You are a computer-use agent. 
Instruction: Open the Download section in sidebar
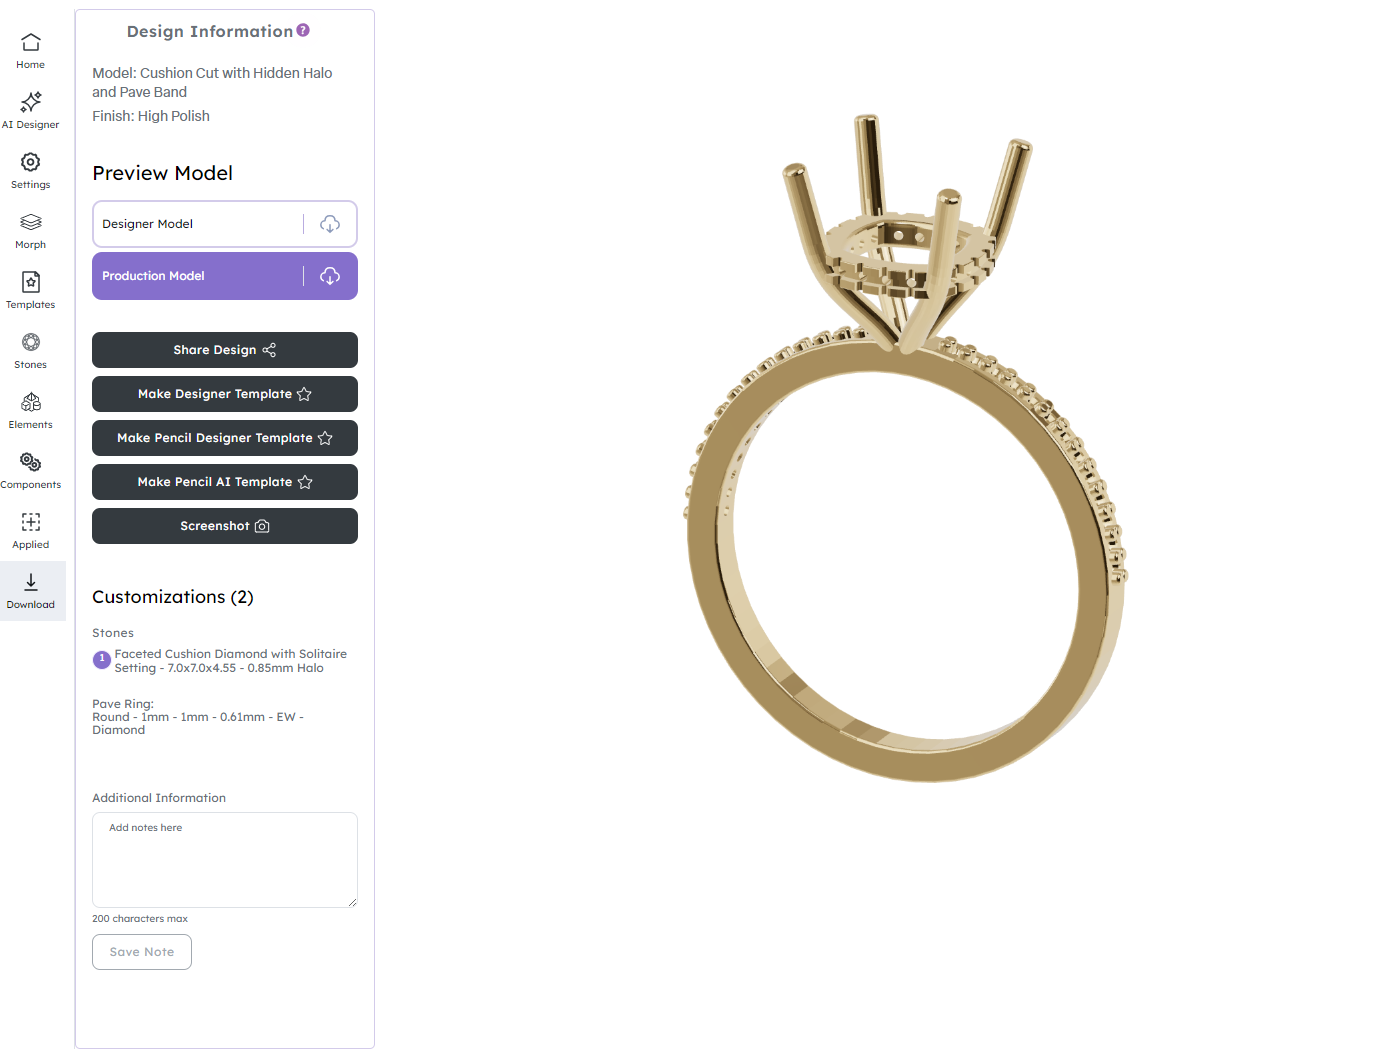[31, 591]
